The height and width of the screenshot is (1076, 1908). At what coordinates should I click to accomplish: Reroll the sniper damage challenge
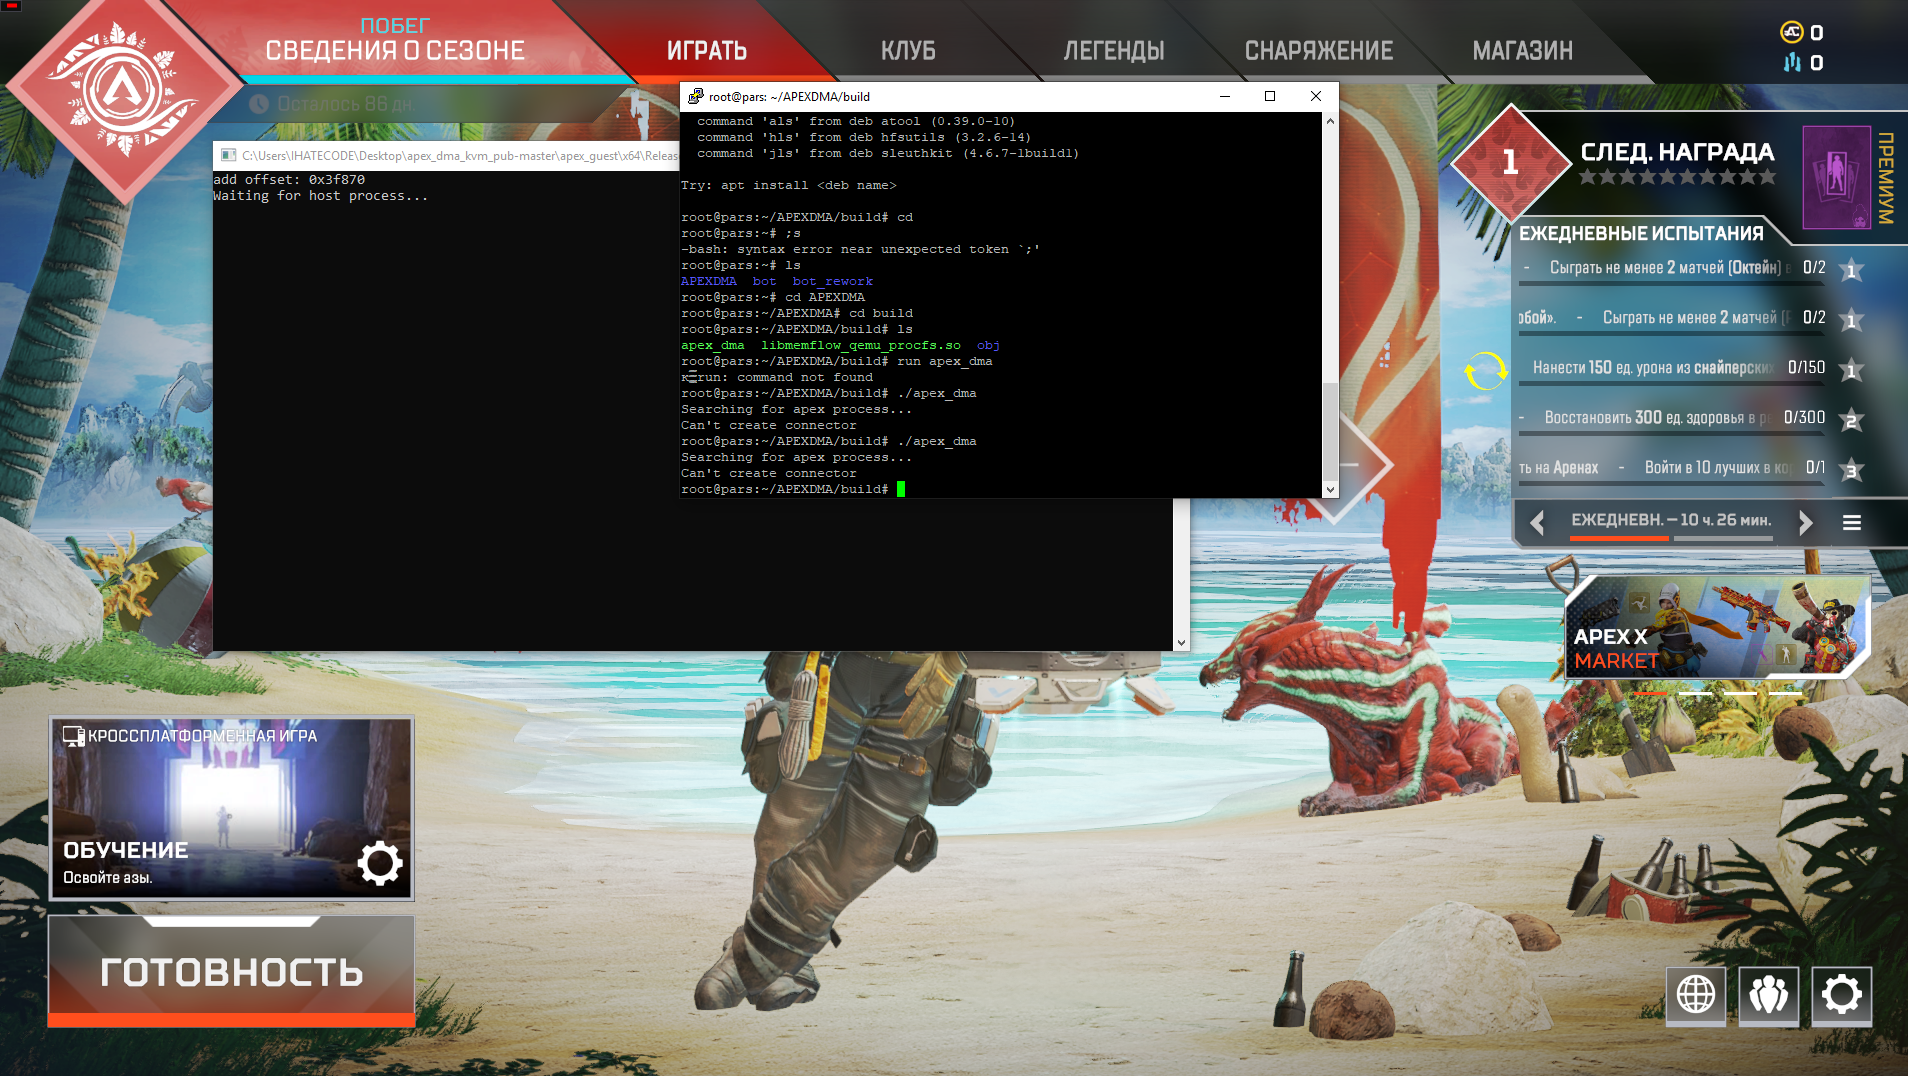pyautogui.click(x=1485, y=370)
